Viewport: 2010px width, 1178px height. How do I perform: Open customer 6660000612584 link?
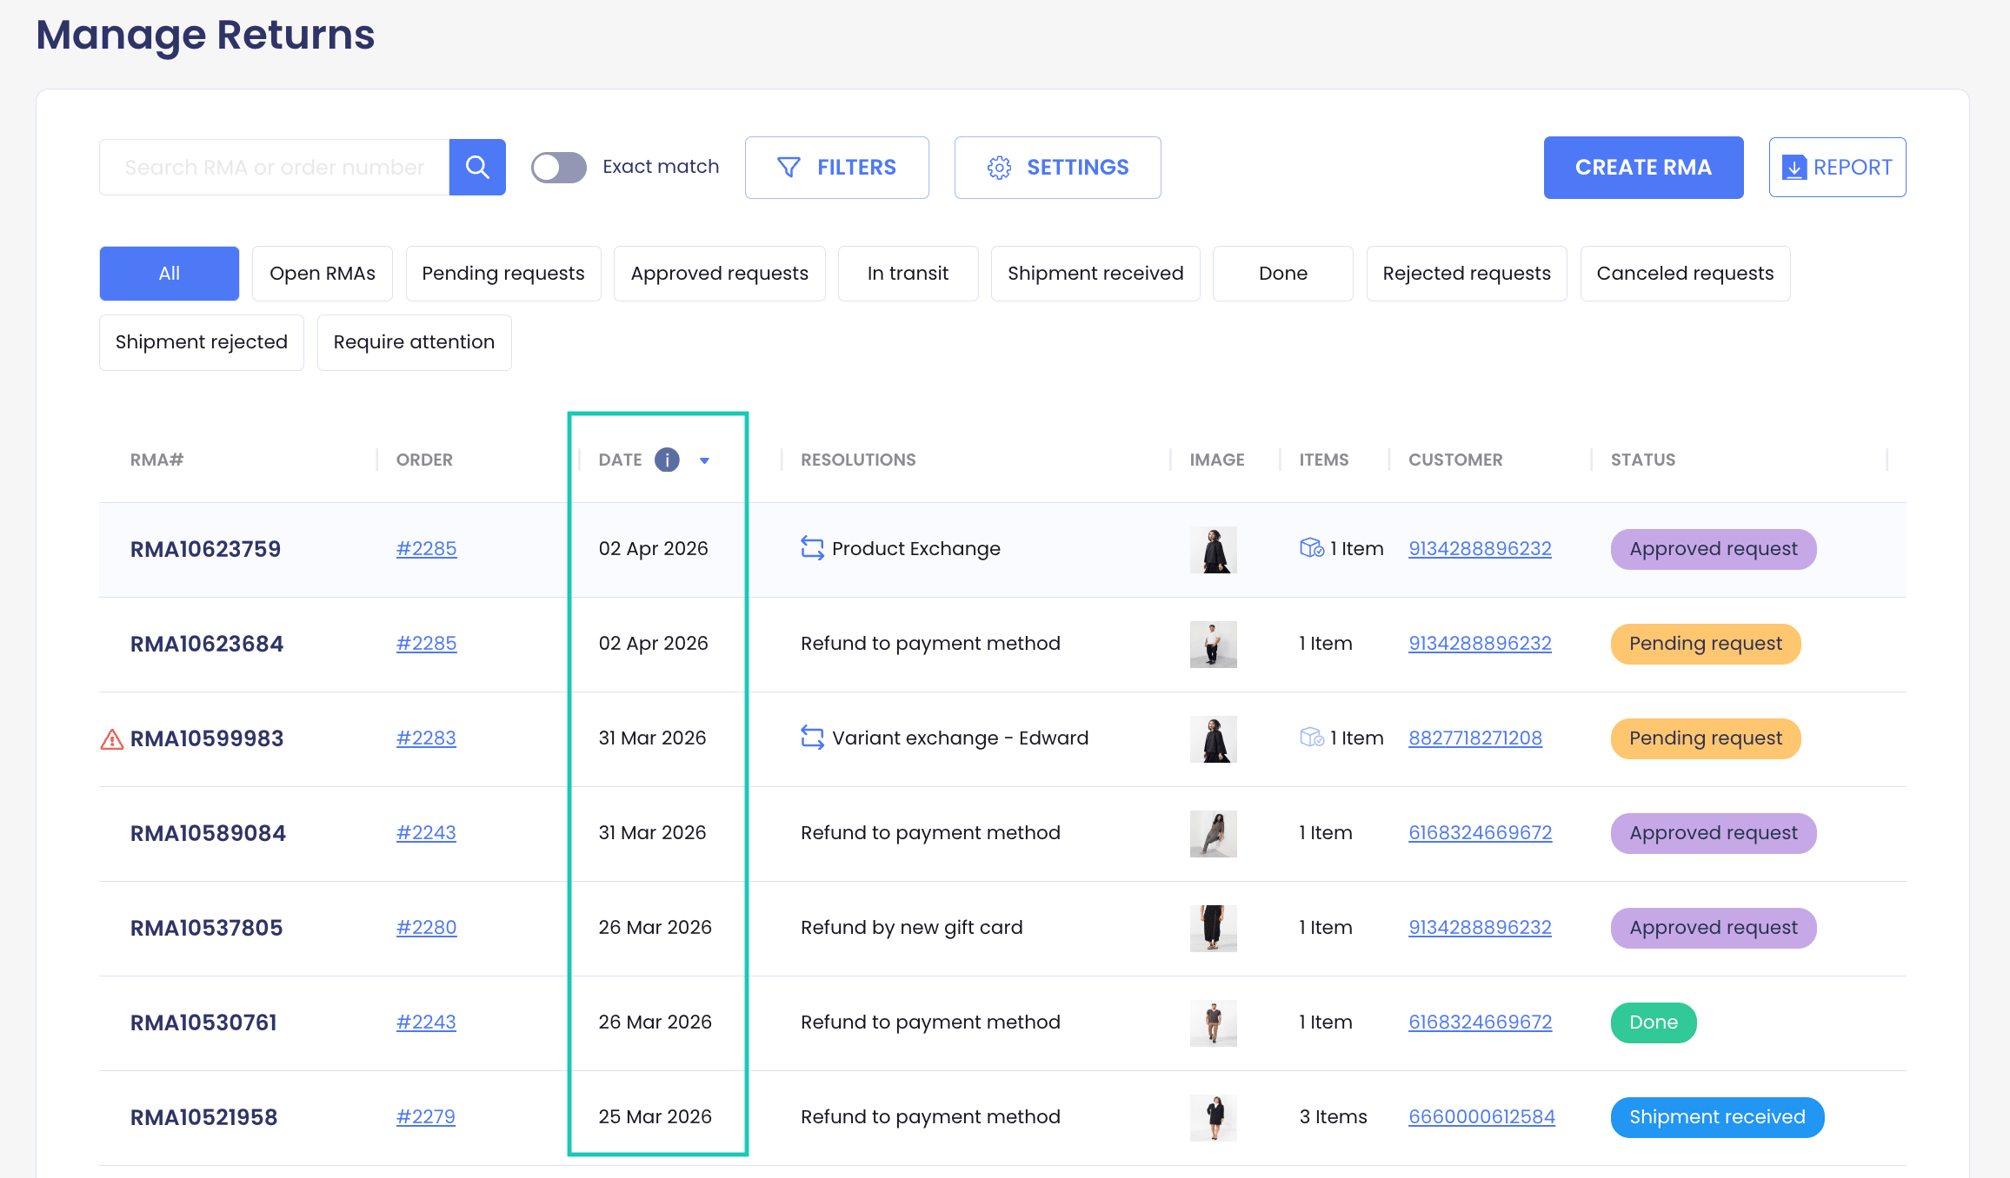coord(1481,1117)
